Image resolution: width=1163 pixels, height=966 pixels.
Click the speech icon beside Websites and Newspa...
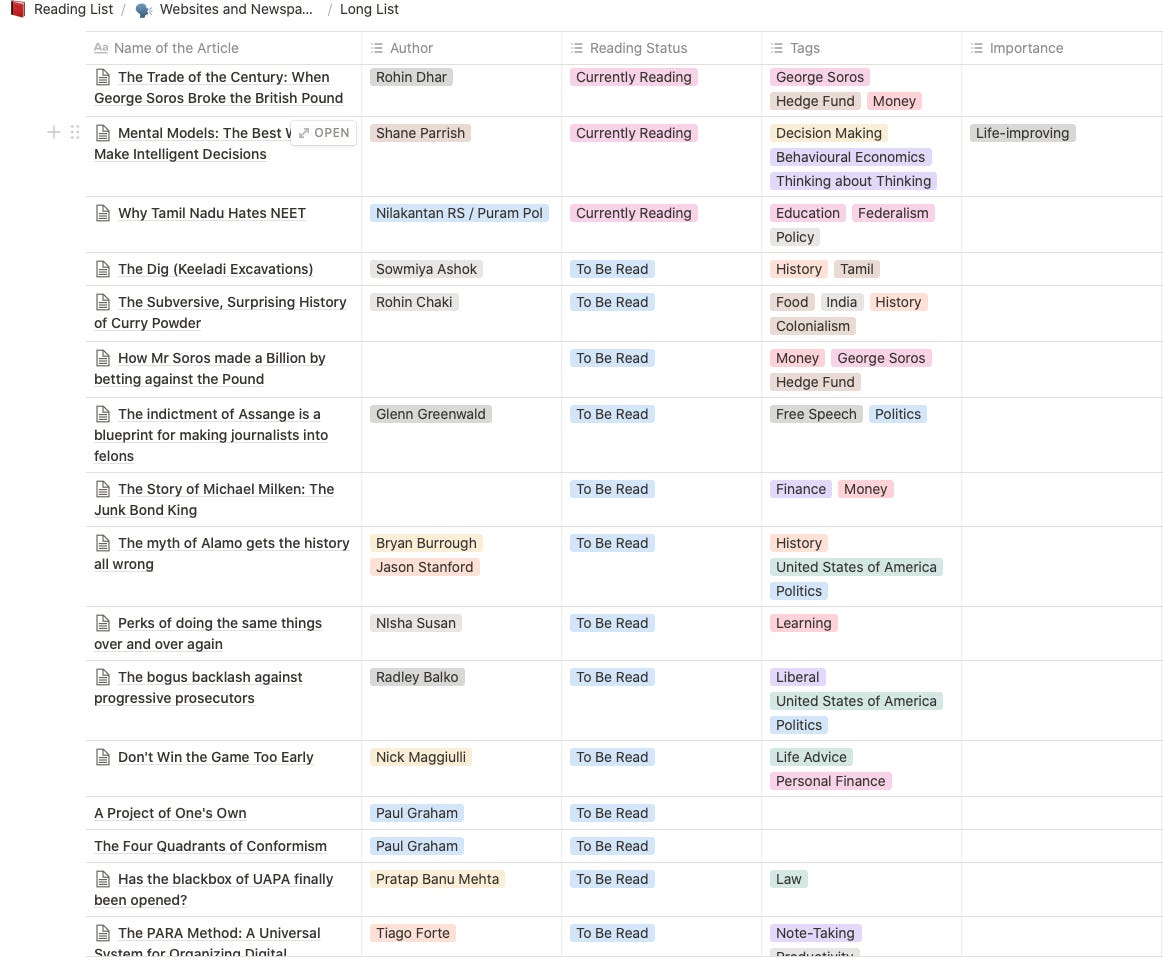(144, 10)
